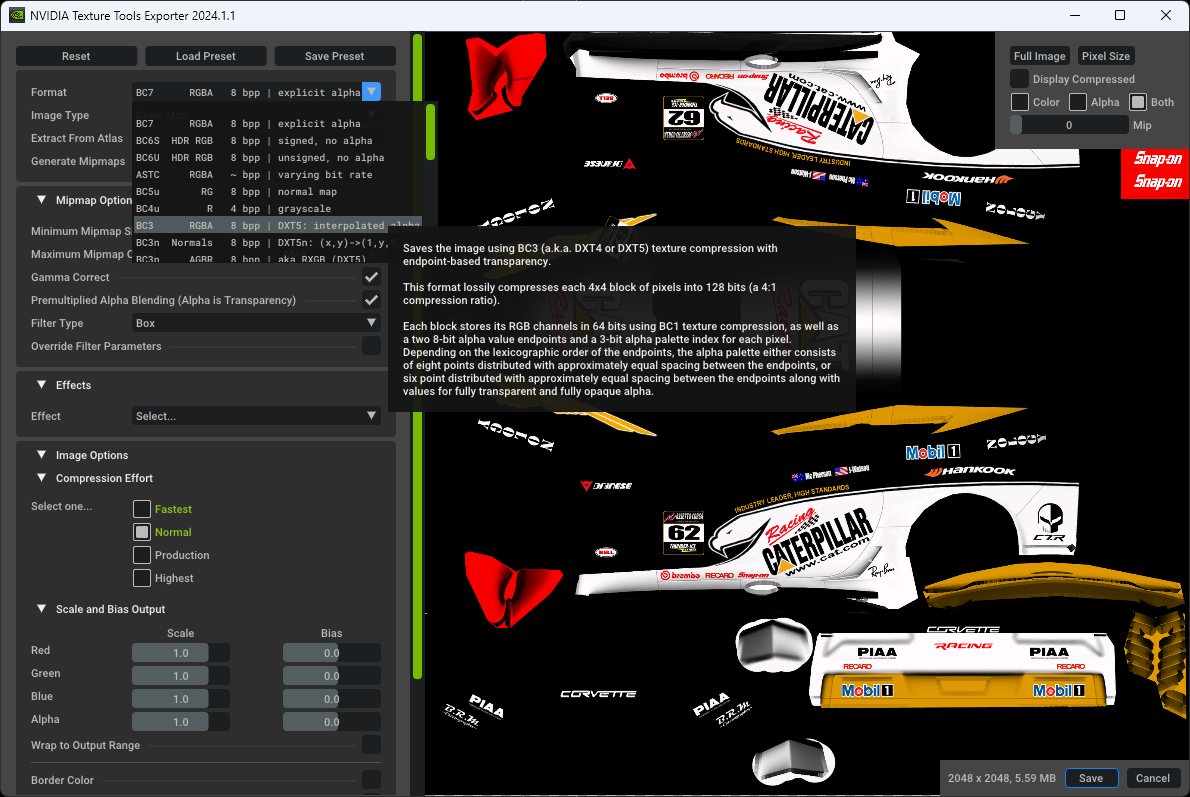This screenshot has width=1190, height=797.
Task: Disable the Gamma Correct checkbox
Action: (x=371, y=277)
